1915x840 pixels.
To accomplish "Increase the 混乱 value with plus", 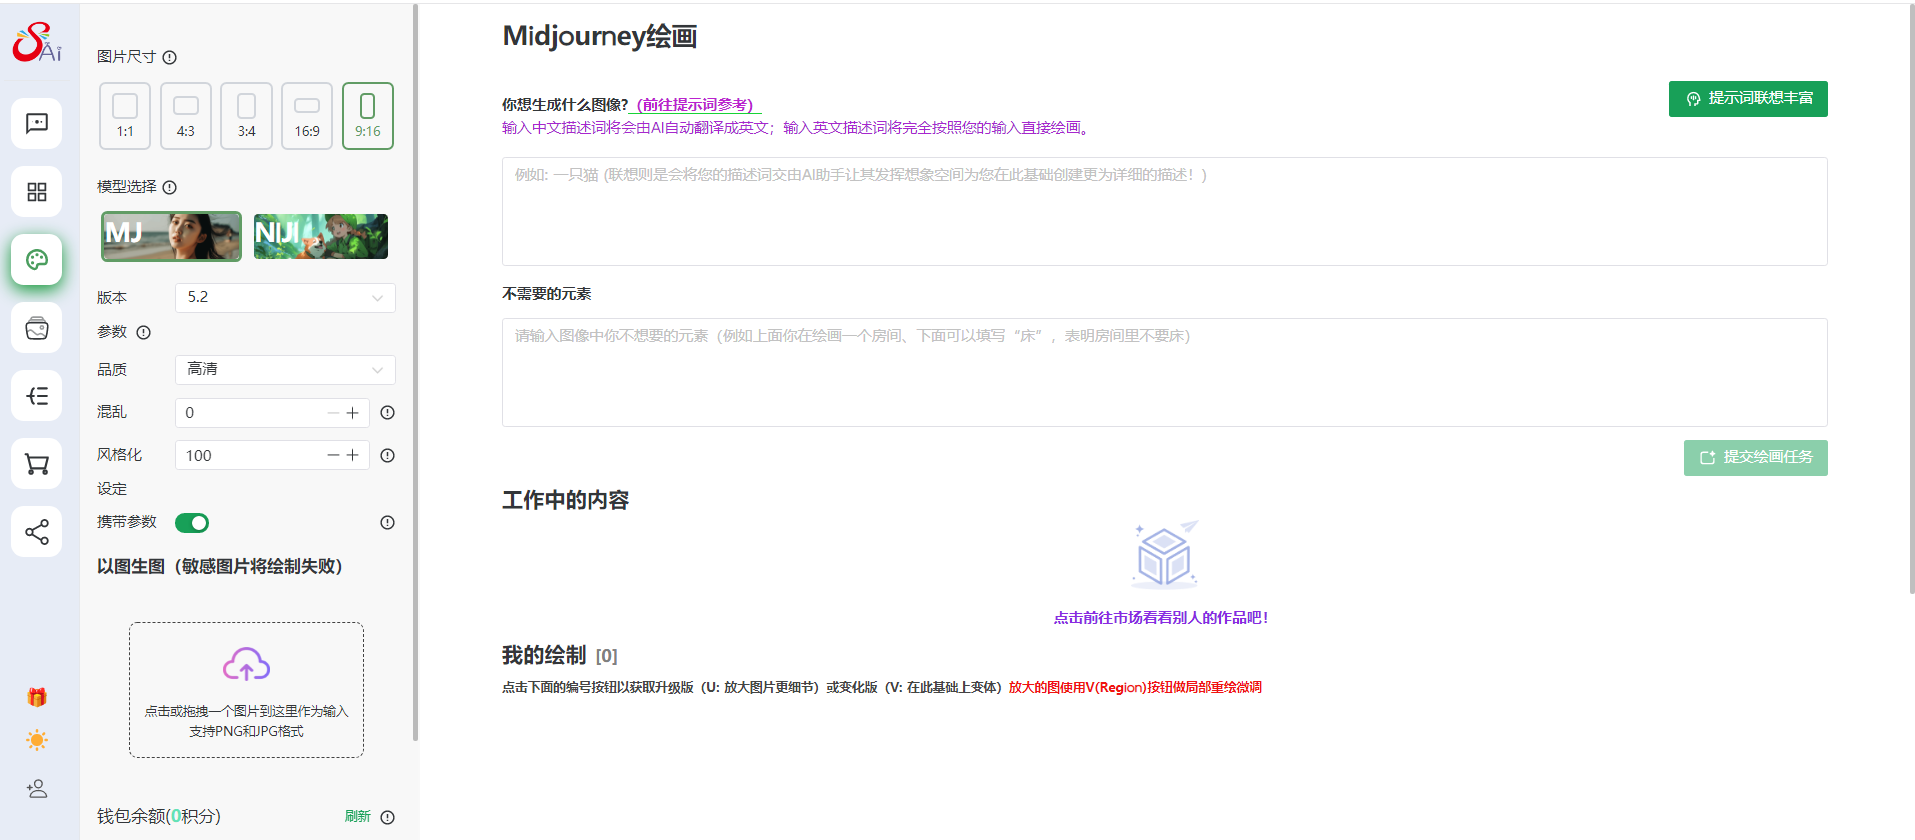I will pos(353,412).
